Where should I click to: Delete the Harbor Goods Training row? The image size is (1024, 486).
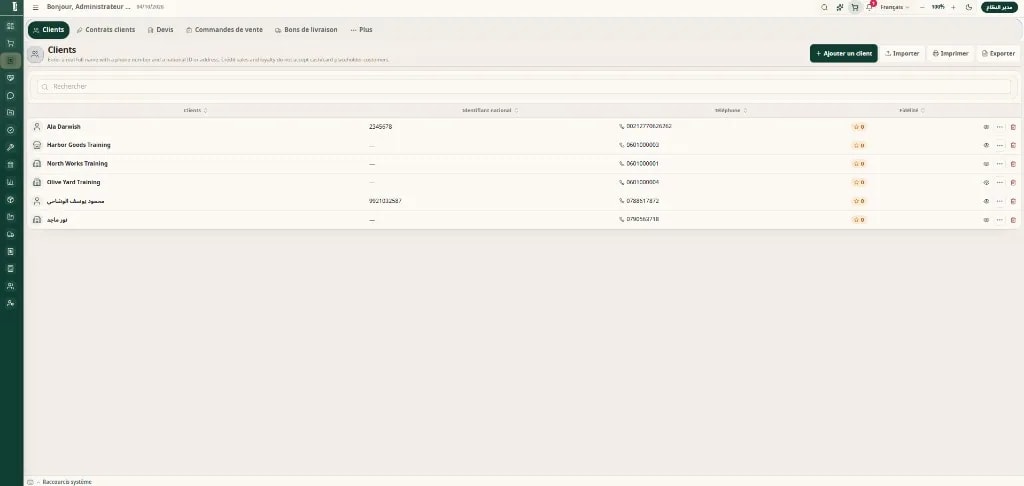point(1013,146)
